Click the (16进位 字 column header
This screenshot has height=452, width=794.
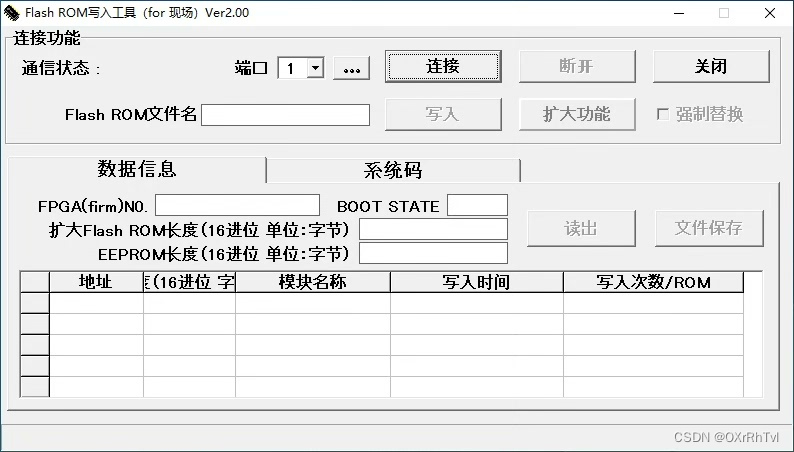[189, 282]
